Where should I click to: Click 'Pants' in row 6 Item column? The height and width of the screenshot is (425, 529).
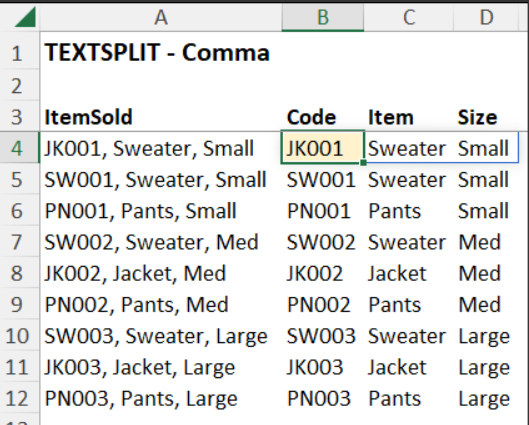point(409,211)
